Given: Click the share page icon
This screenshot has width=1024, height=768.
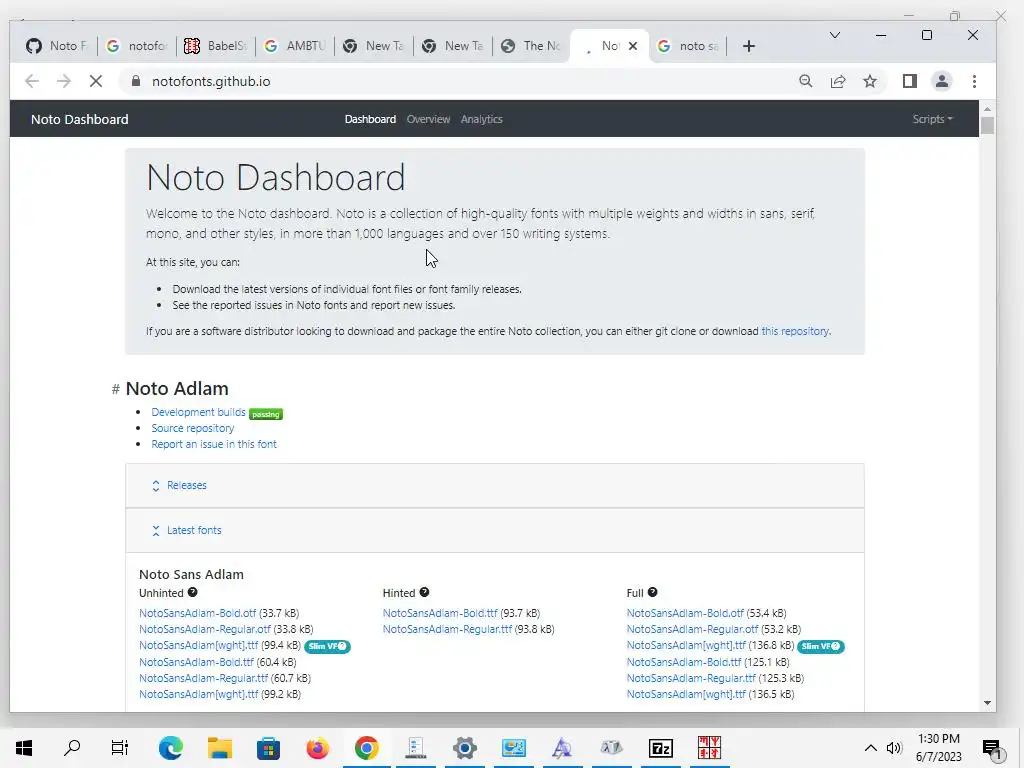Looking at the screenshot, I should coord(838,81).
